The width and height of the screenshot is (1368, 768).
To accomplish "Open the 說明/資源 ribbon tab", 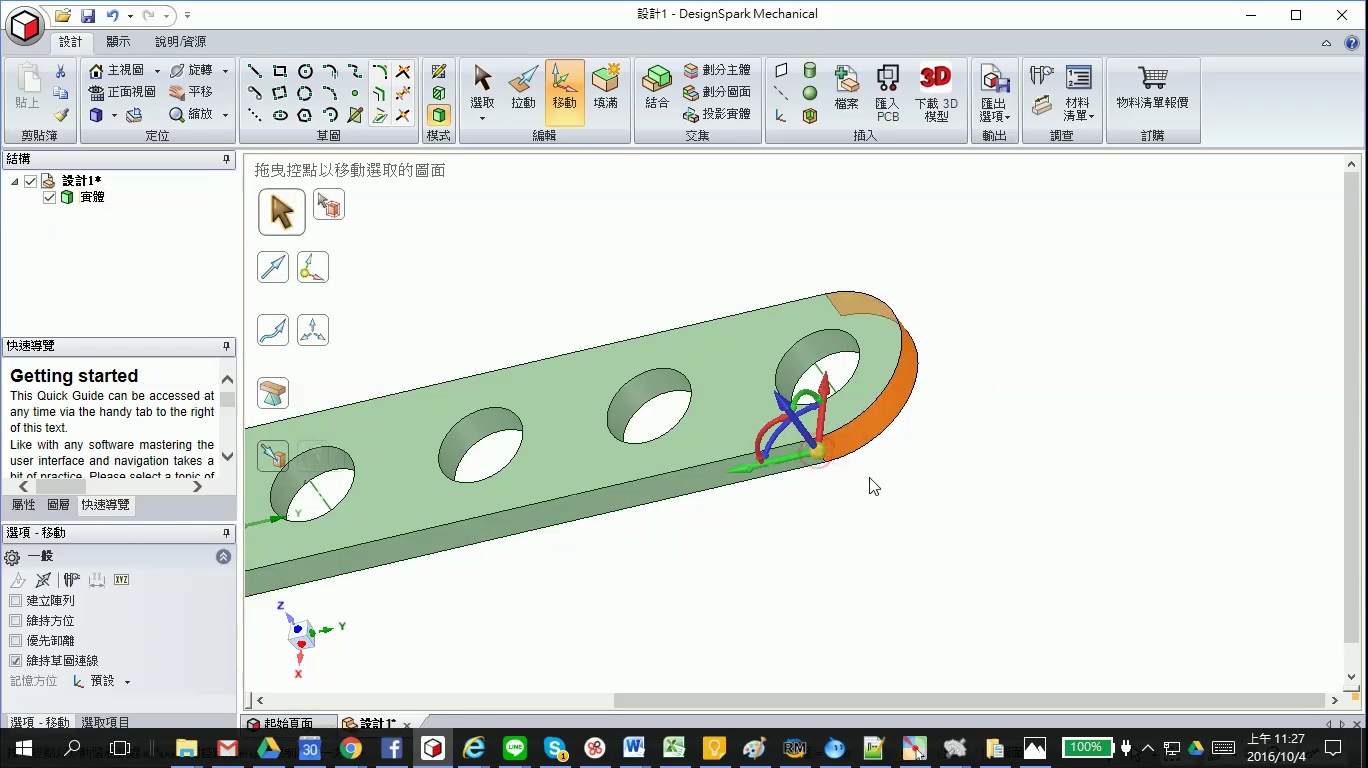I will (x=180, y=42).
